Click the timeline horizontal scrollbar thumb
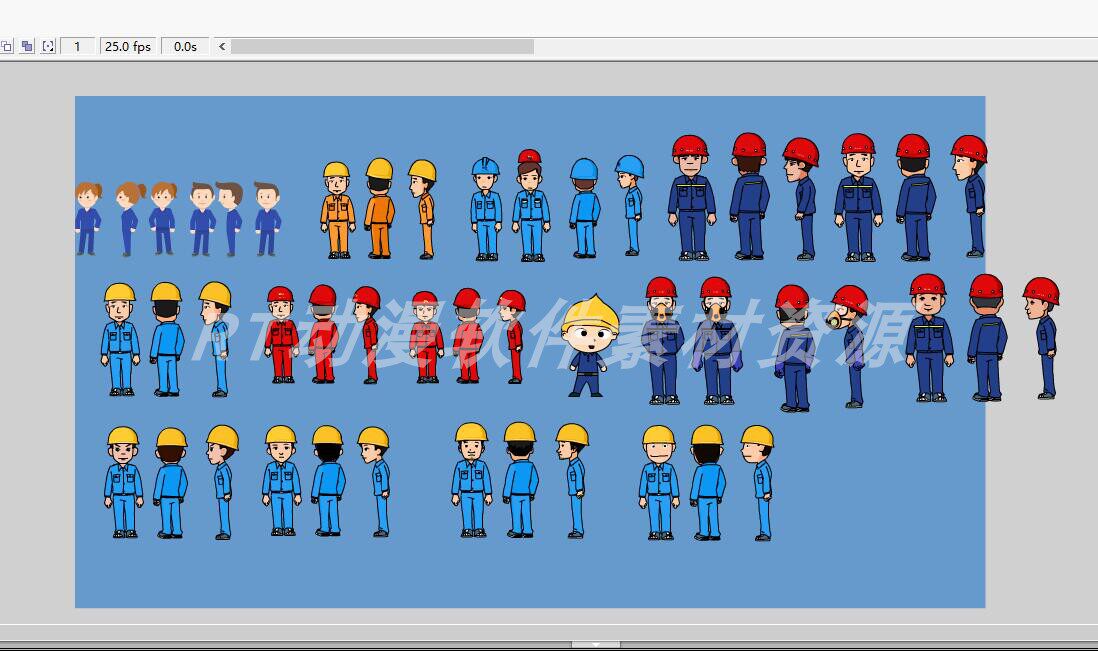This screenshot has height=651, width=1098. pyautogui.click(x=382, y=46)
